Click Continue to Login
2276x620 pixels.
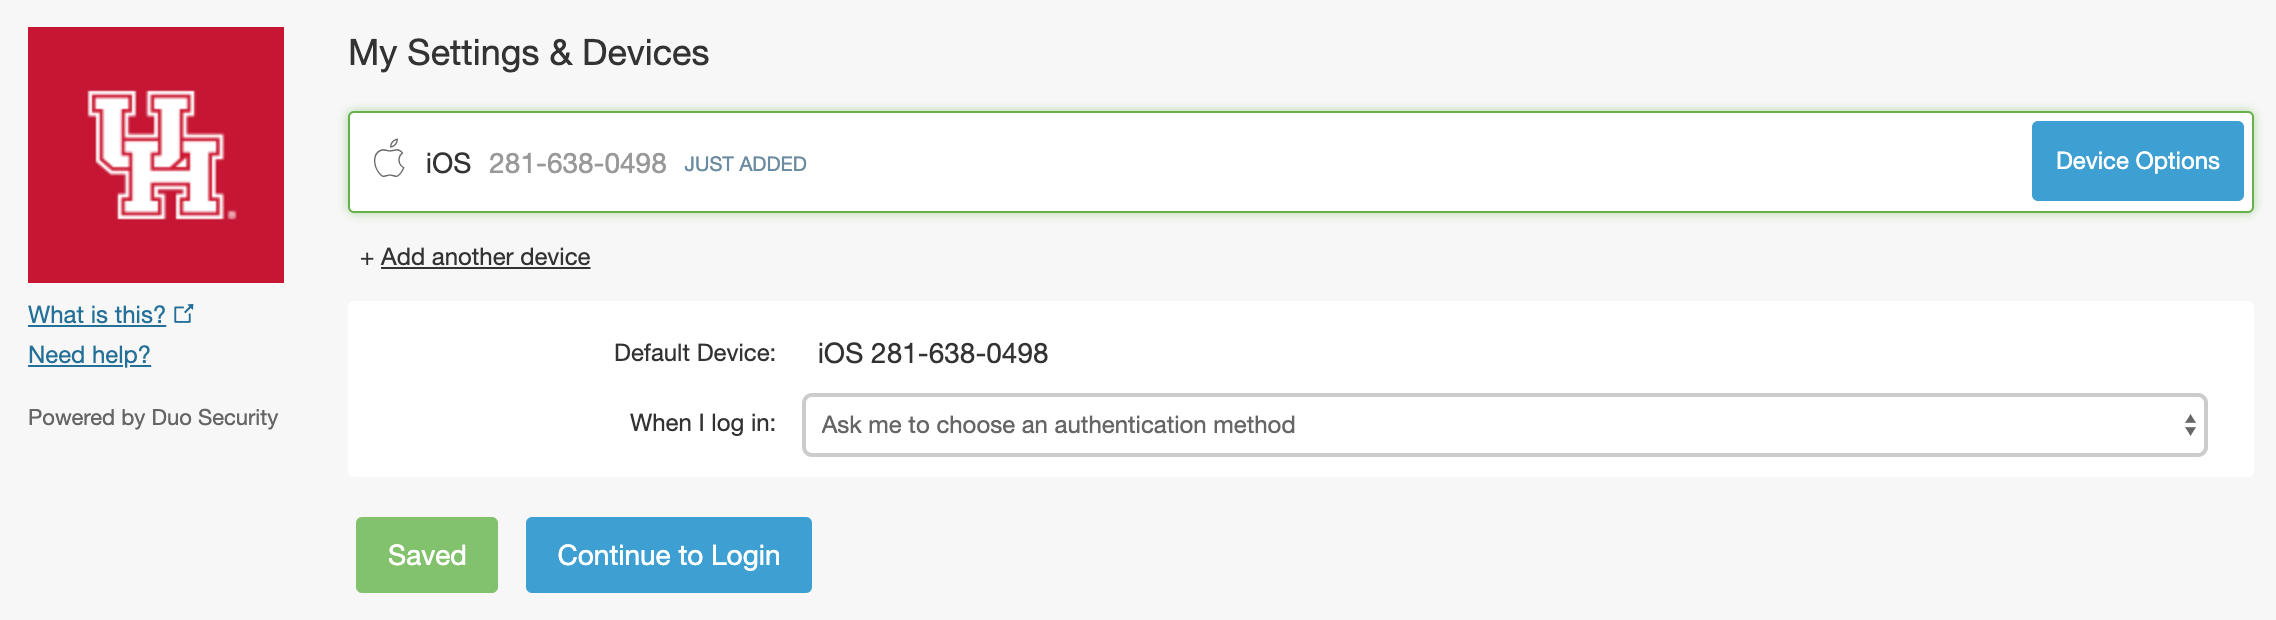pos(668,555)
